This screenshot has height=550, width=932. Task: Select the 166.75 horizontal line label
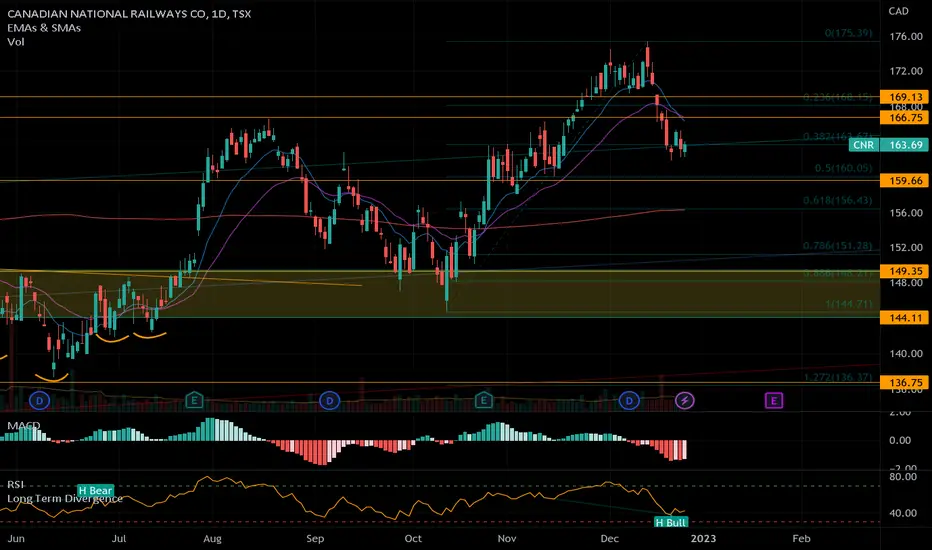point(903,118)
